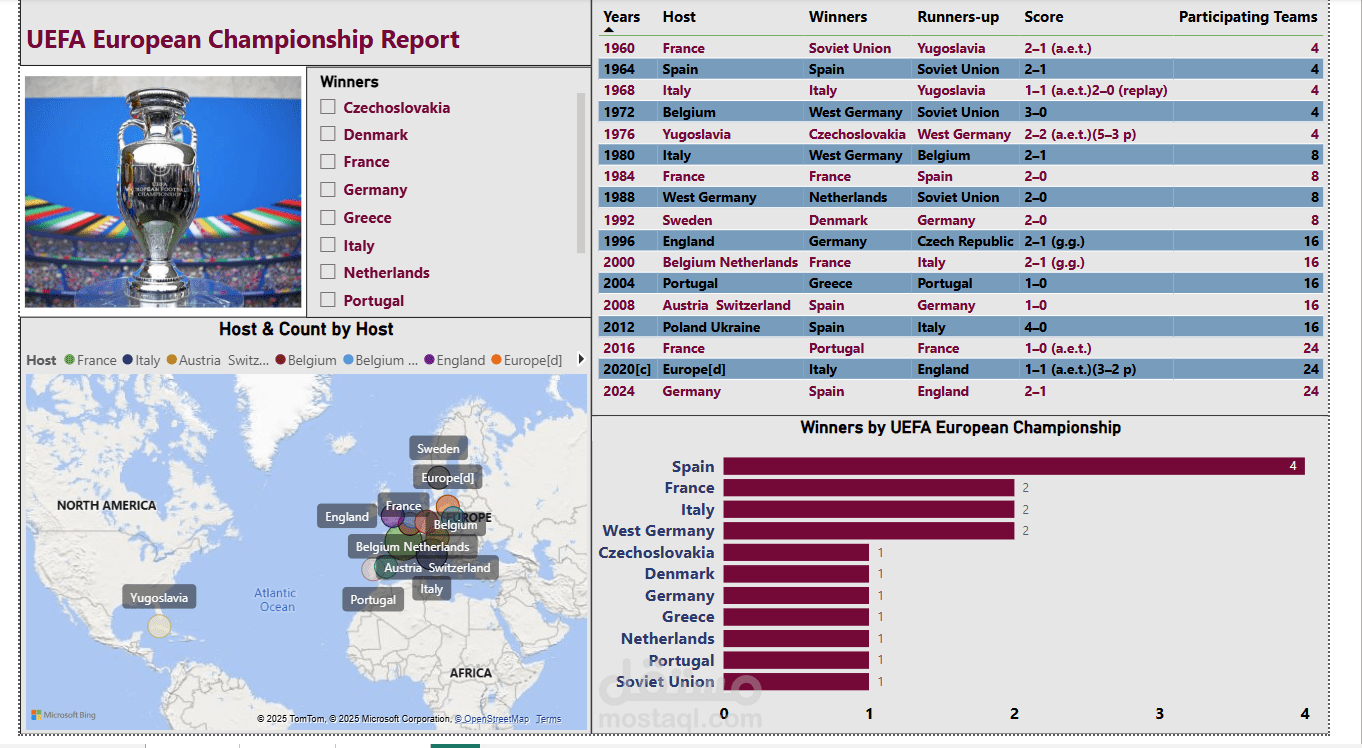Click the 1960 row year cell

(x=619, y=48)
